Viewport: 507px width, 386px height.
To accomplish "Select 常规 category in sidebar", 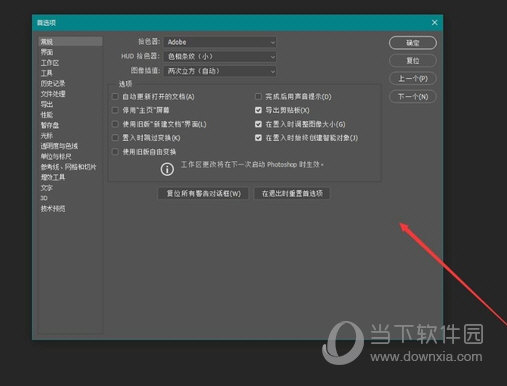I will [70, 42].
